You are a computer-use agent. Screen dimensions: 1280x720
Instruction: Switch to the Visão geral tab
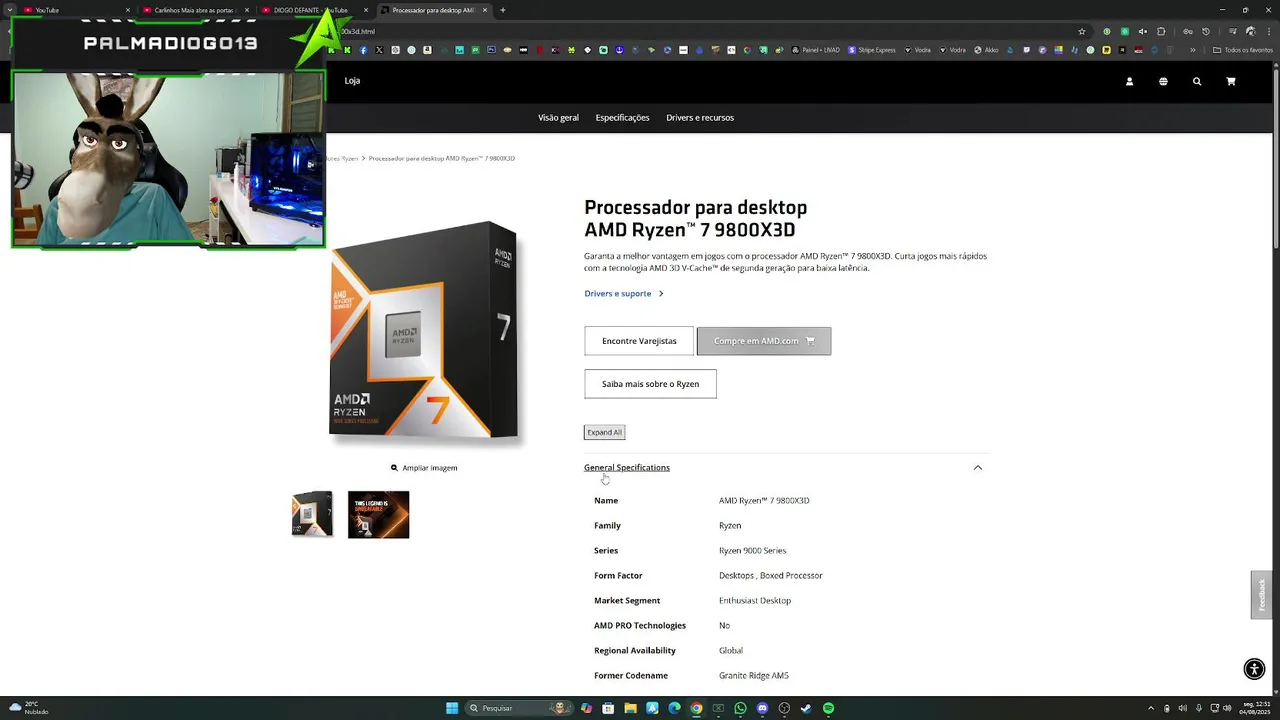click(558, 118)
